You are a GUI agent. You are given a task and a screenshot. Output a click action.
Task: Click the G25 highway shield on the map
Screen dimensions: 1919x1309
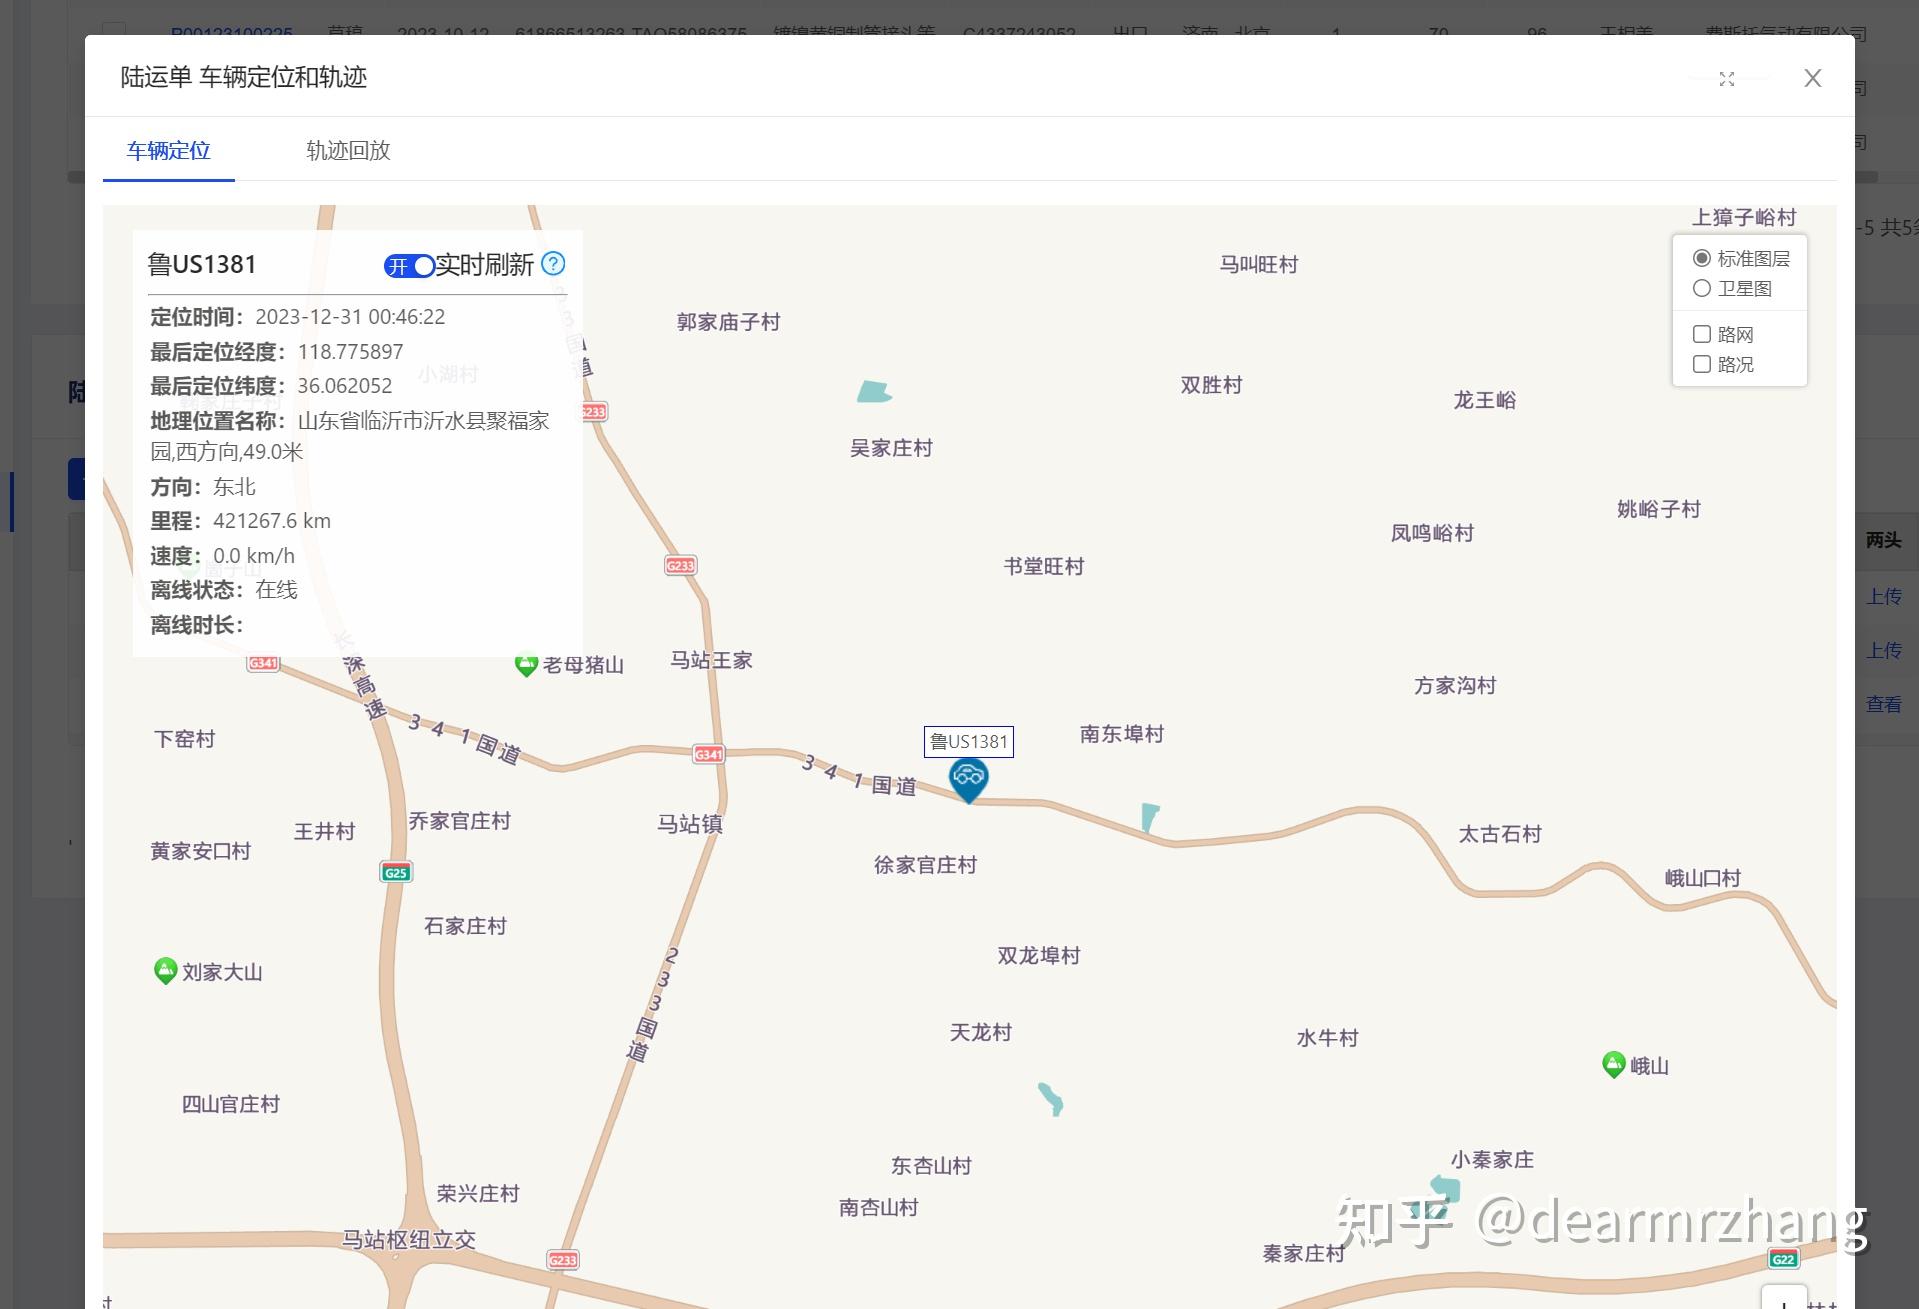pyautogui.click(x=396, y=872)
